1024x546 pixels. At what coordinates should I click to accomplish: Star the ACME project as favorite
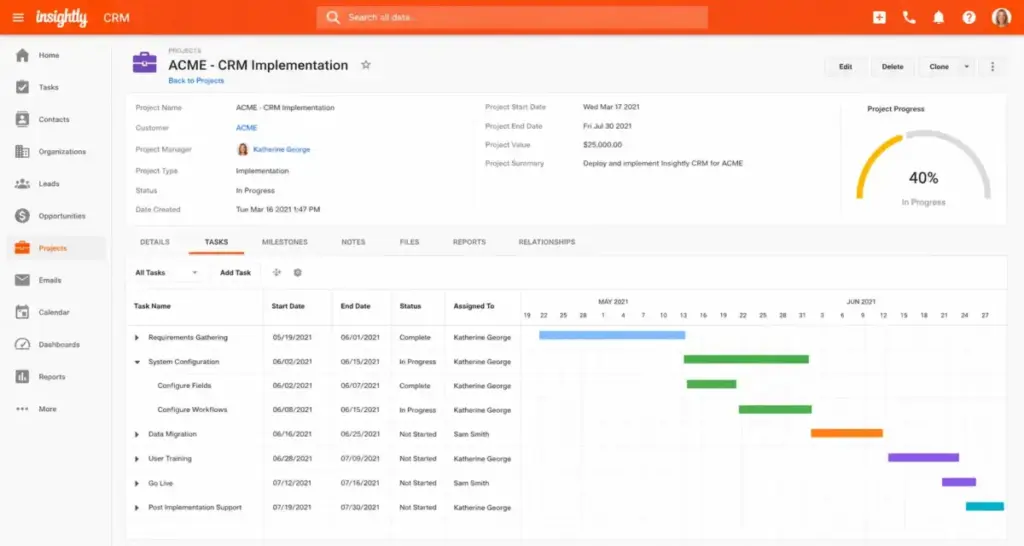click(366, 65)
